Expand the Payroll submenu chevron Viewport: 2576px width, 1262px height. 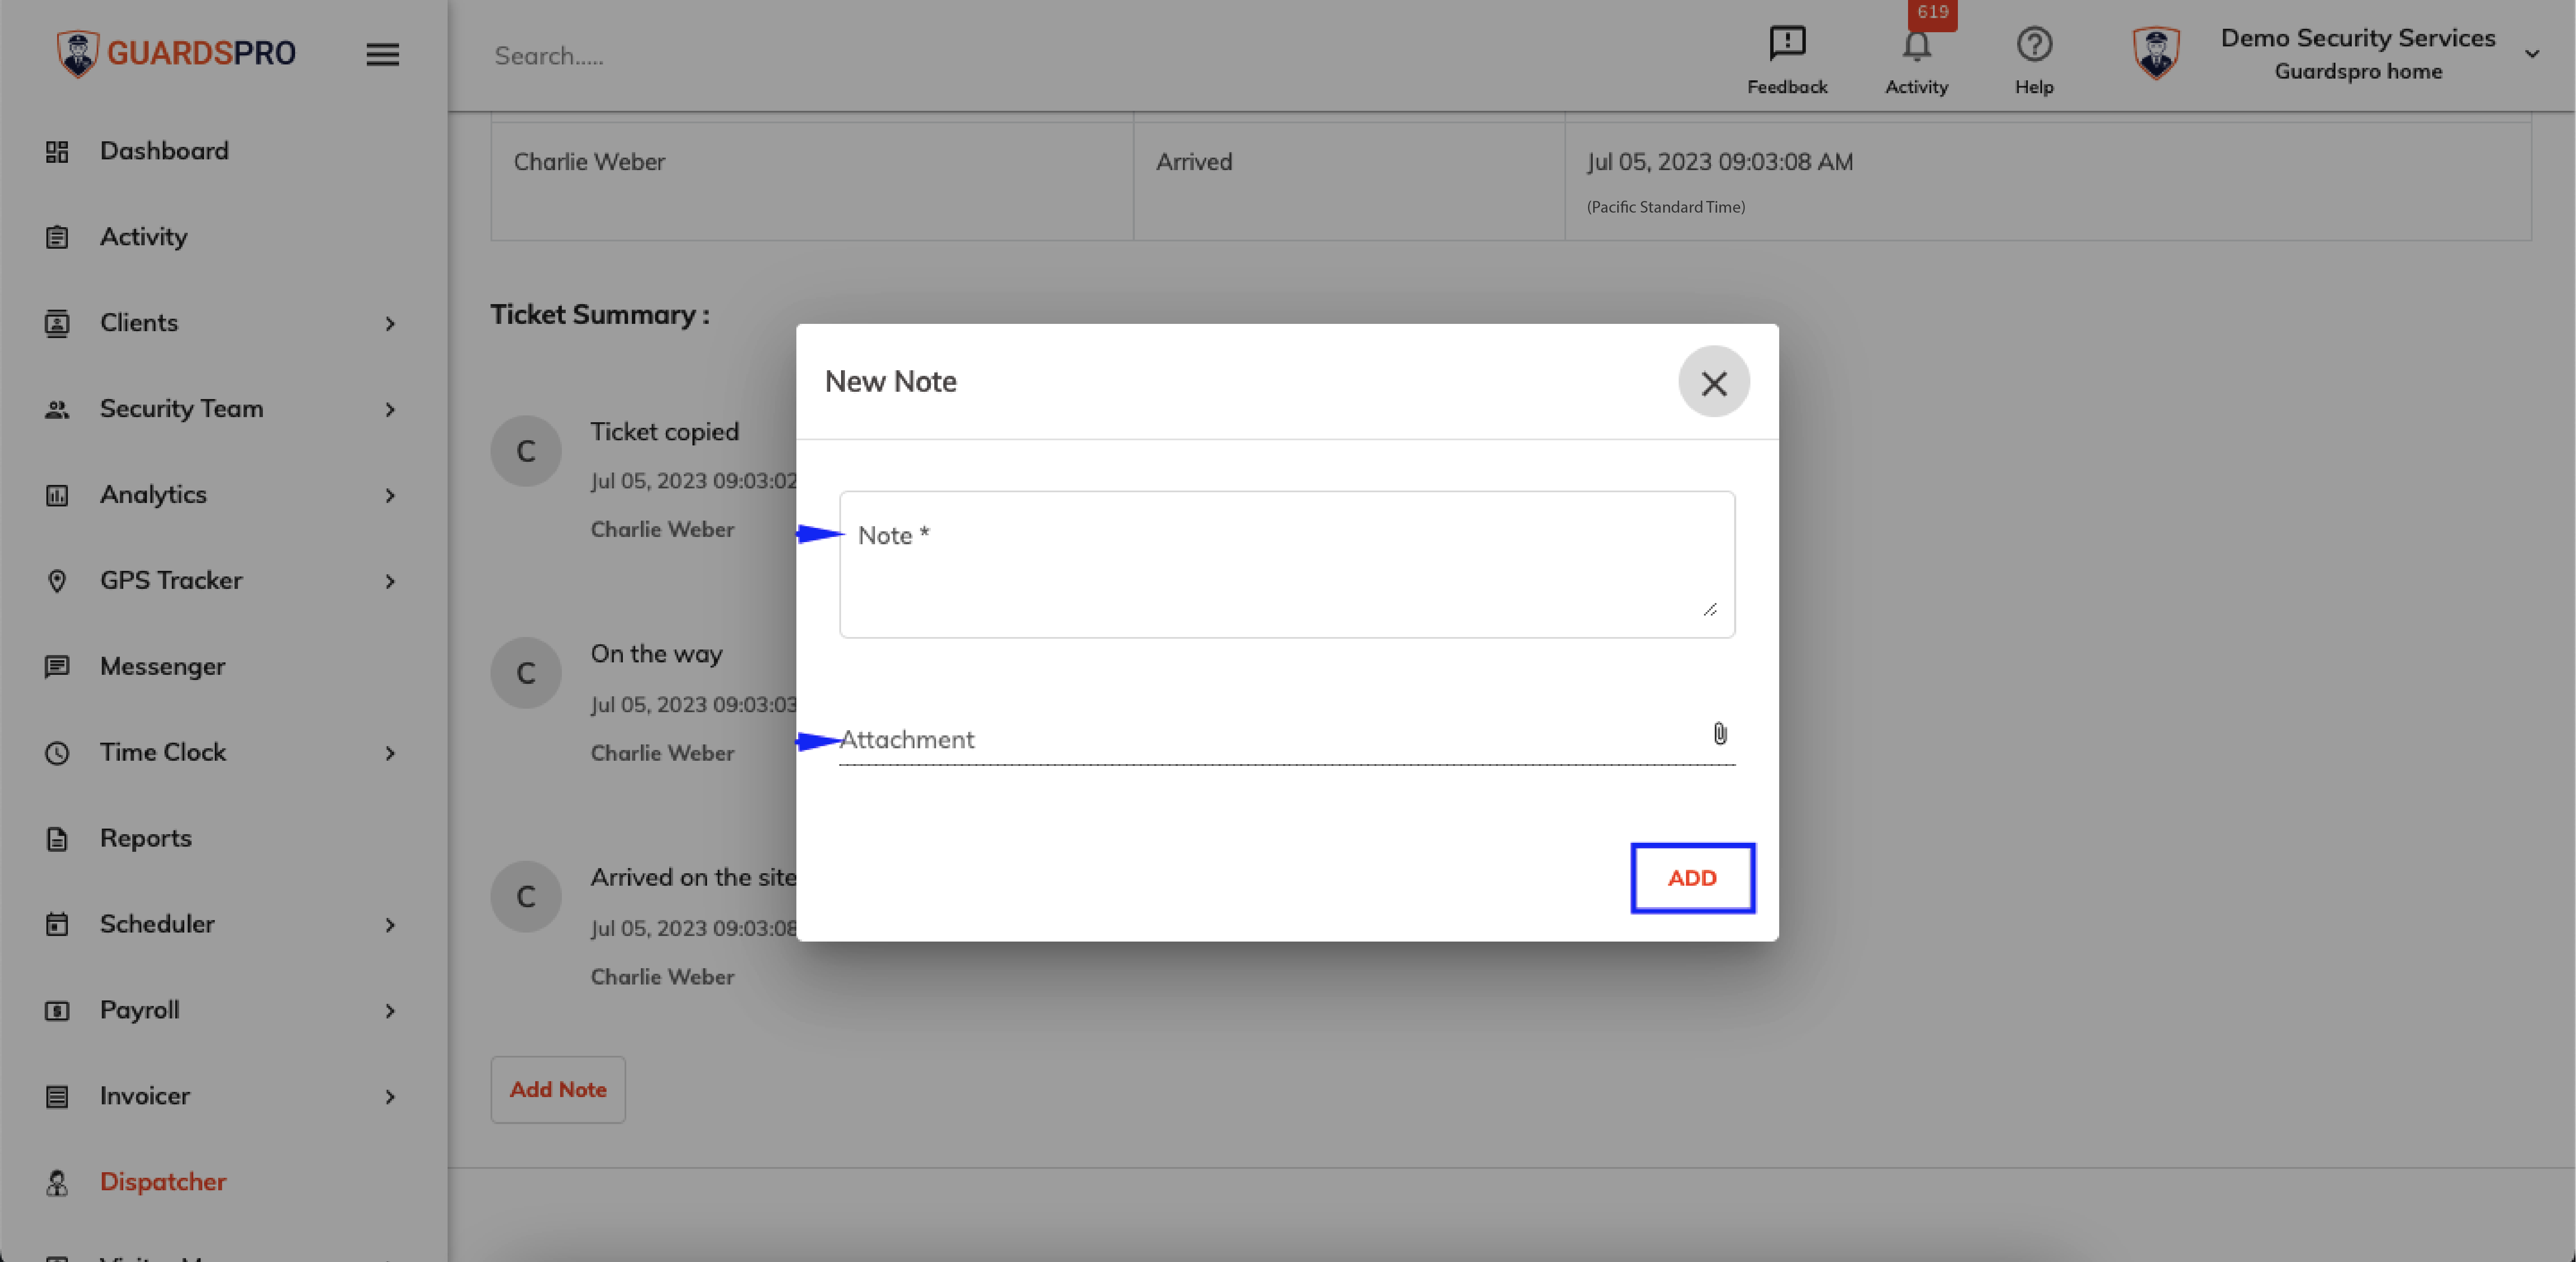[x=390, y=1012]
